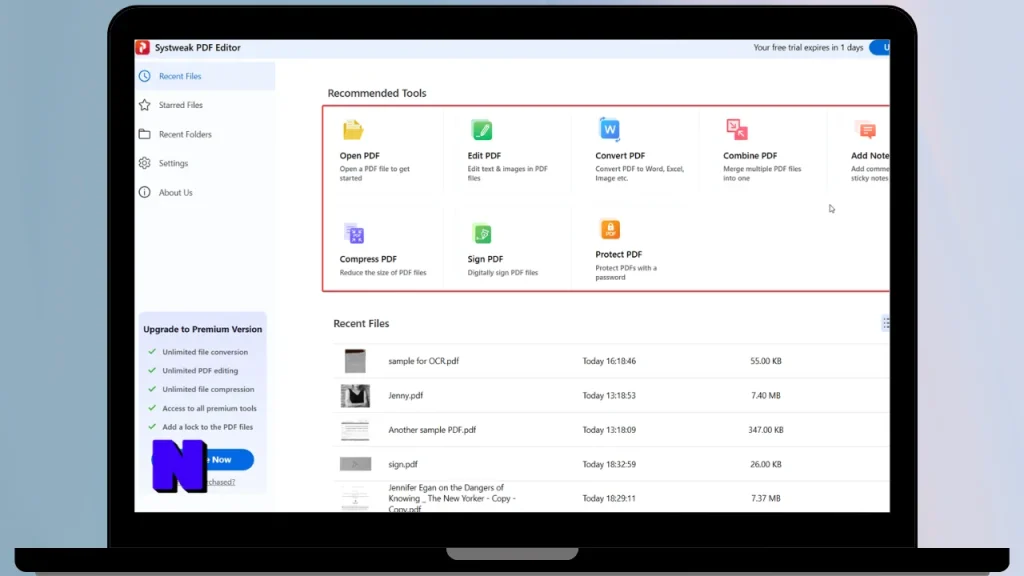Screen dimensions: 1024x576
Task: Select the Edit PDF pencil icon
Action: pyautogui.click(x=482, y=129)
